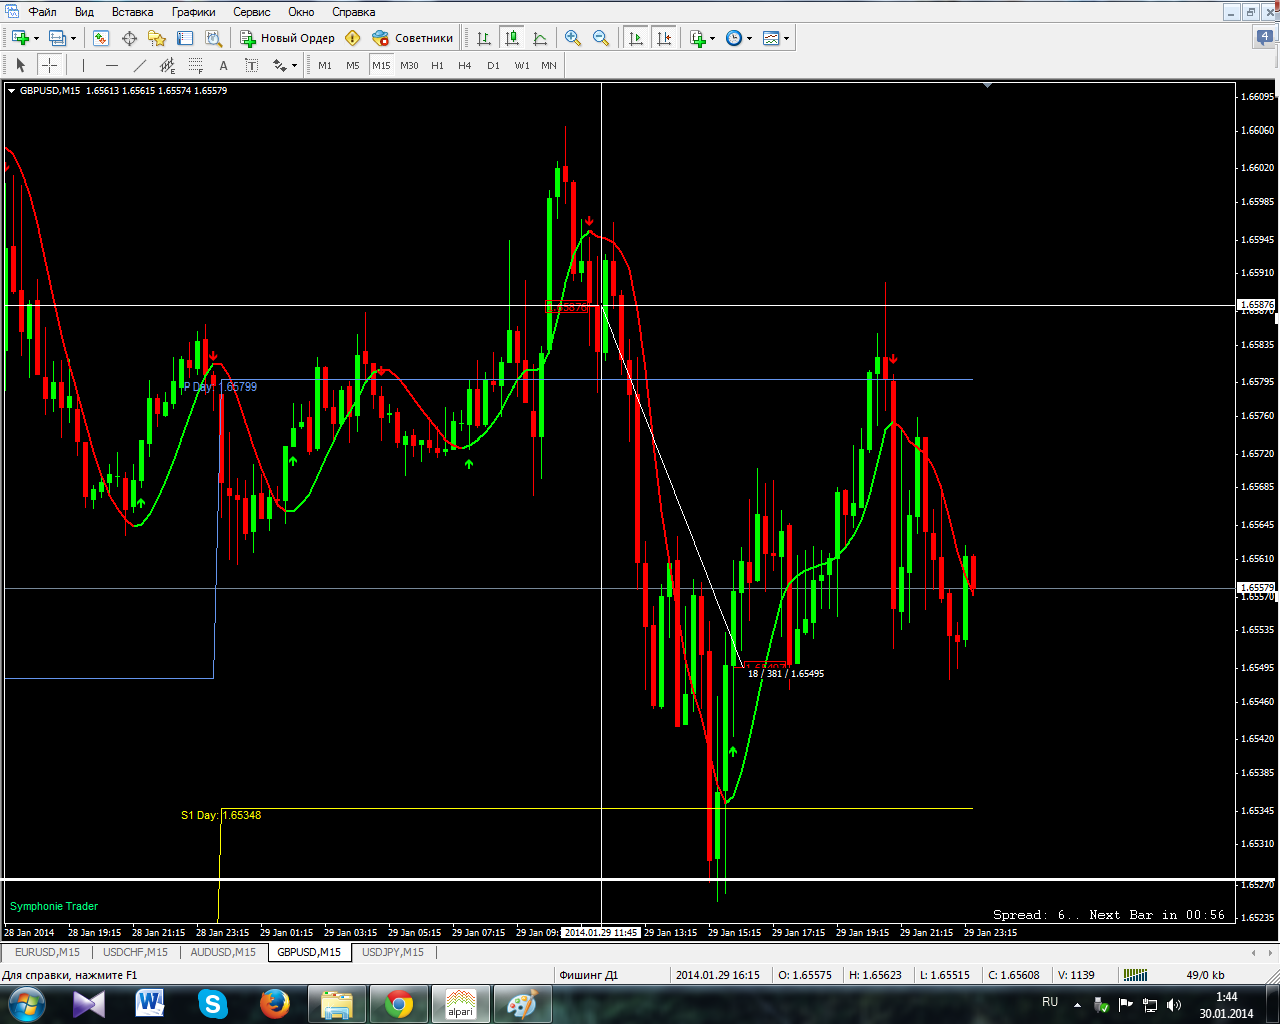Open the Strategy Tester icon
Screen dimensions: 1280x1026
pyautogui.click(x=213, y=38)
